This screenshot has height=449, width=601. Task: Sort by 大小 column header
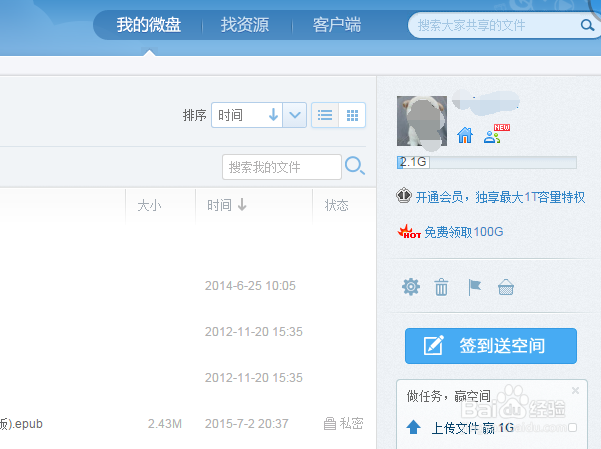pos(149,206)
